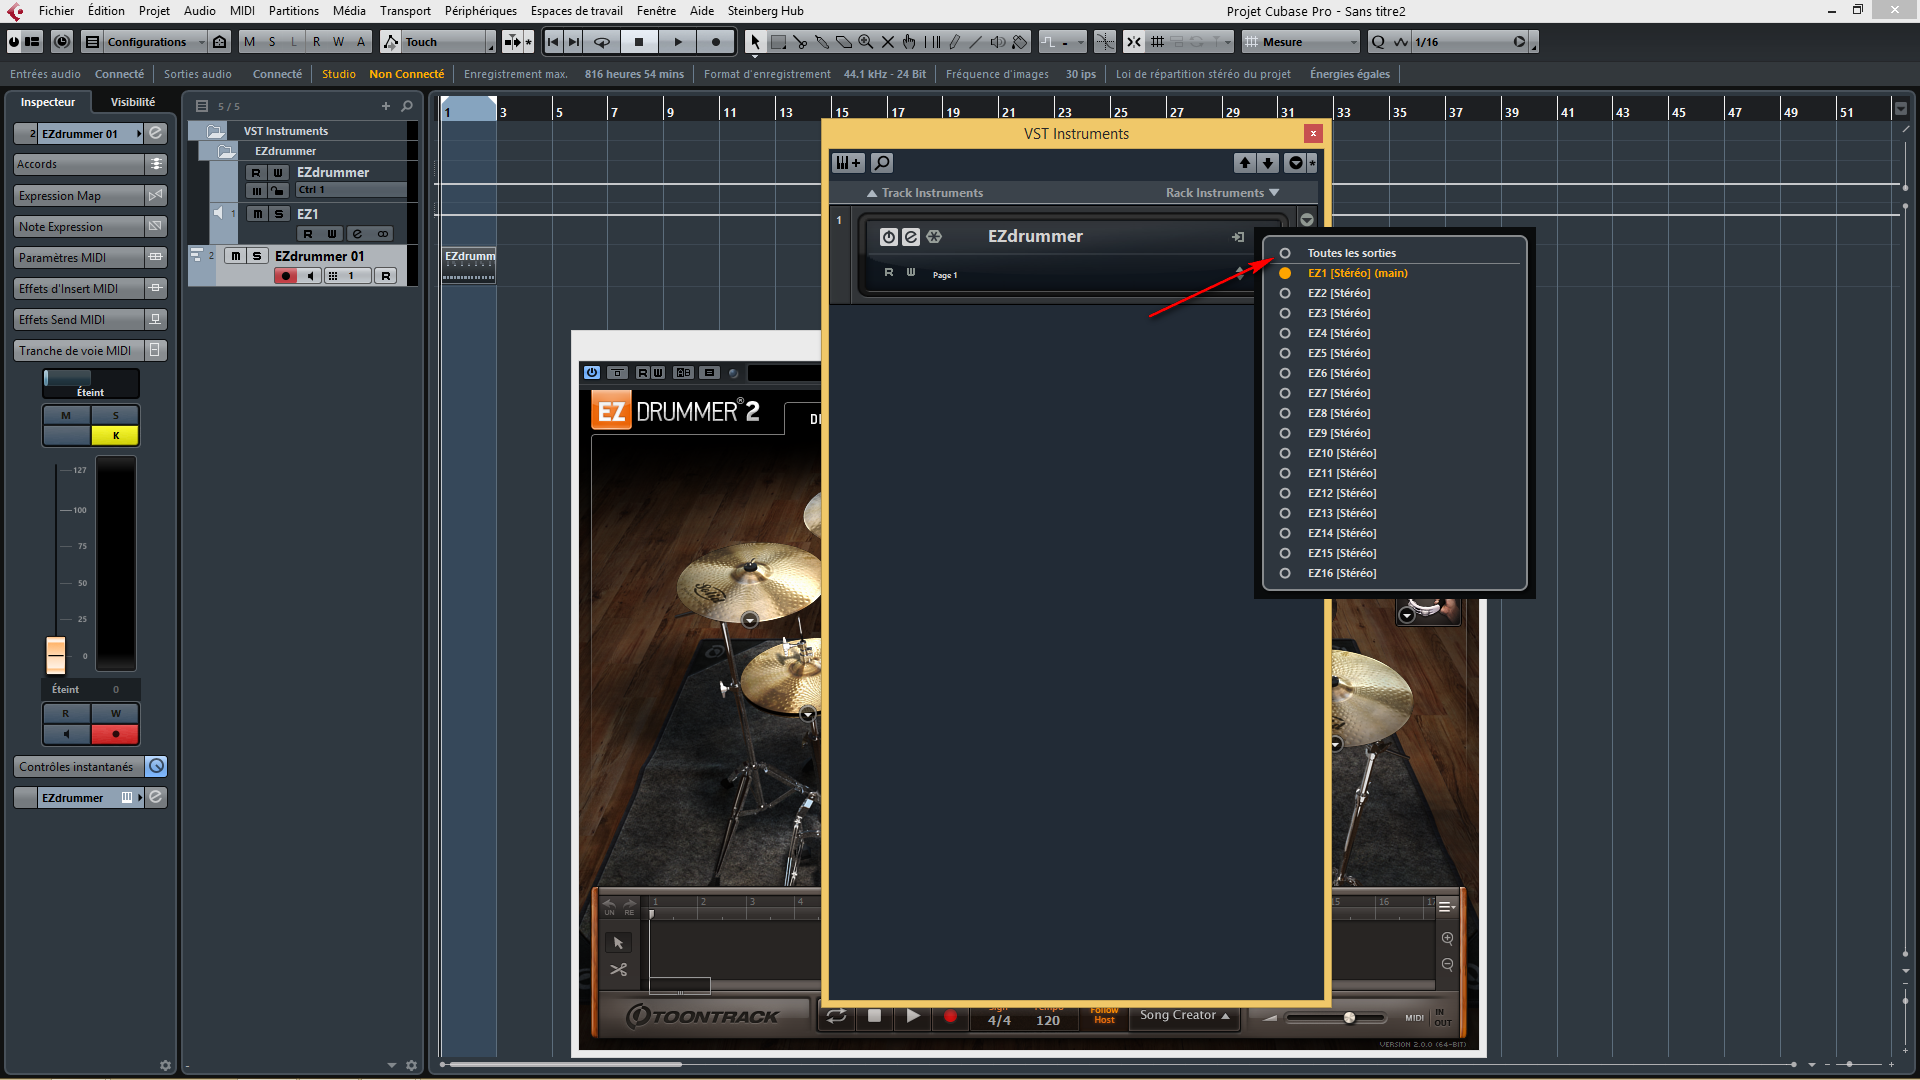The height and width of the screenshot is (1080, 1920).
Task: Click the Contrôles instantanés section
Action: click(x=90, y=767)
